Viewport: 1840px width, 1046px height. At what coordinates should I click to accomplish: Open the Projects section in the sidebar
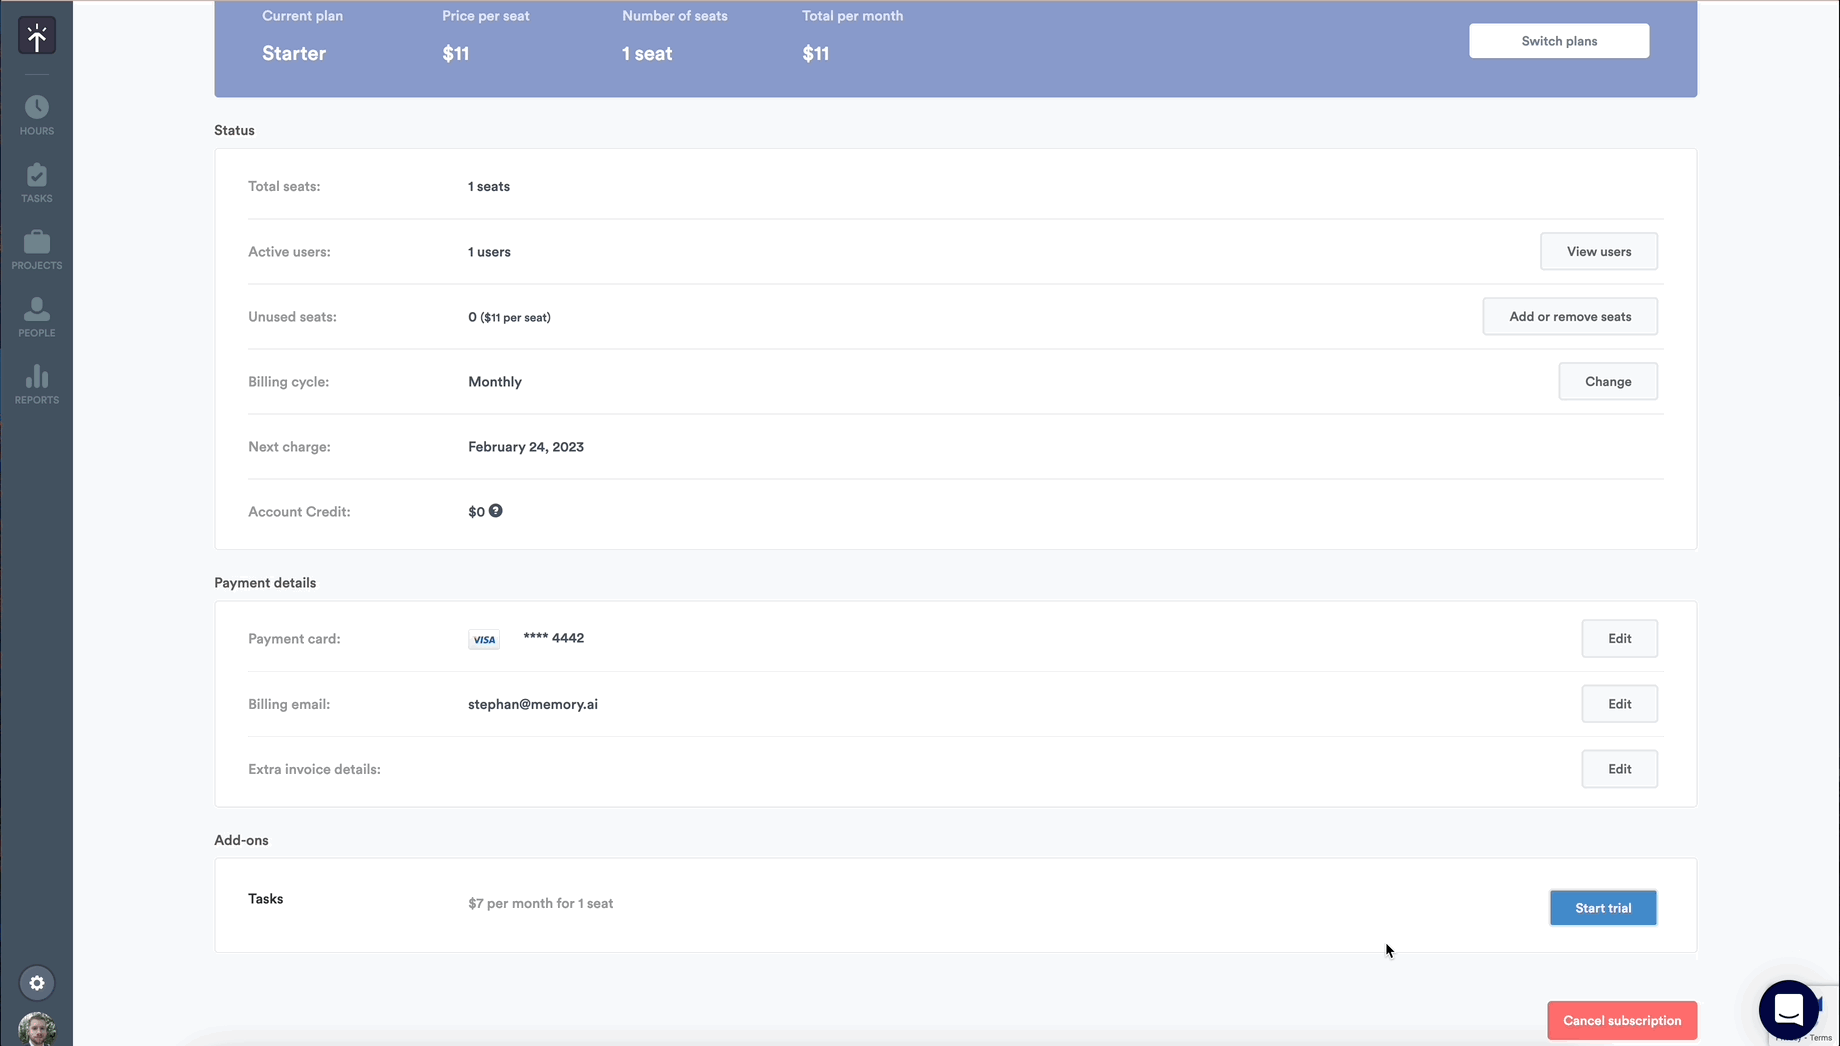pyautogui.click(x=37, y=247)
